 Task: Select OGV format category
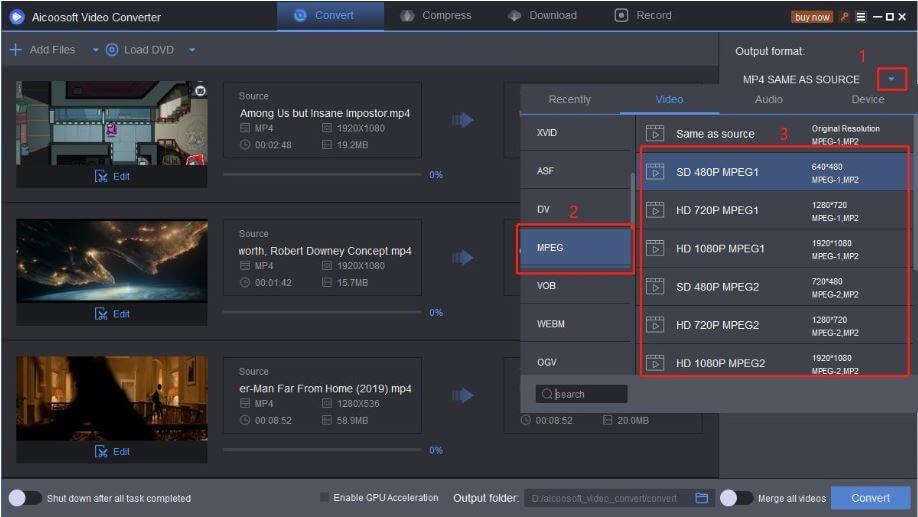click(x=575, y=362)
